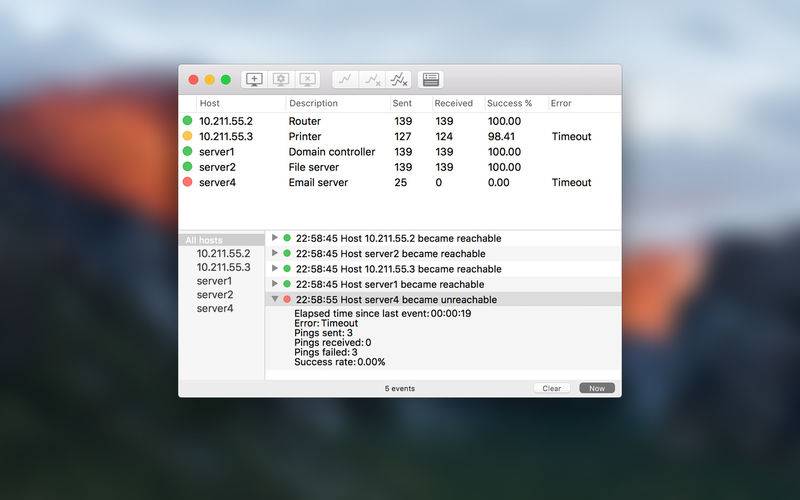This screenshot has width=800, height=500.
Task: Click the Pings failed: 3 detail line
Action: pyautogui.click(x=326, y=352)
